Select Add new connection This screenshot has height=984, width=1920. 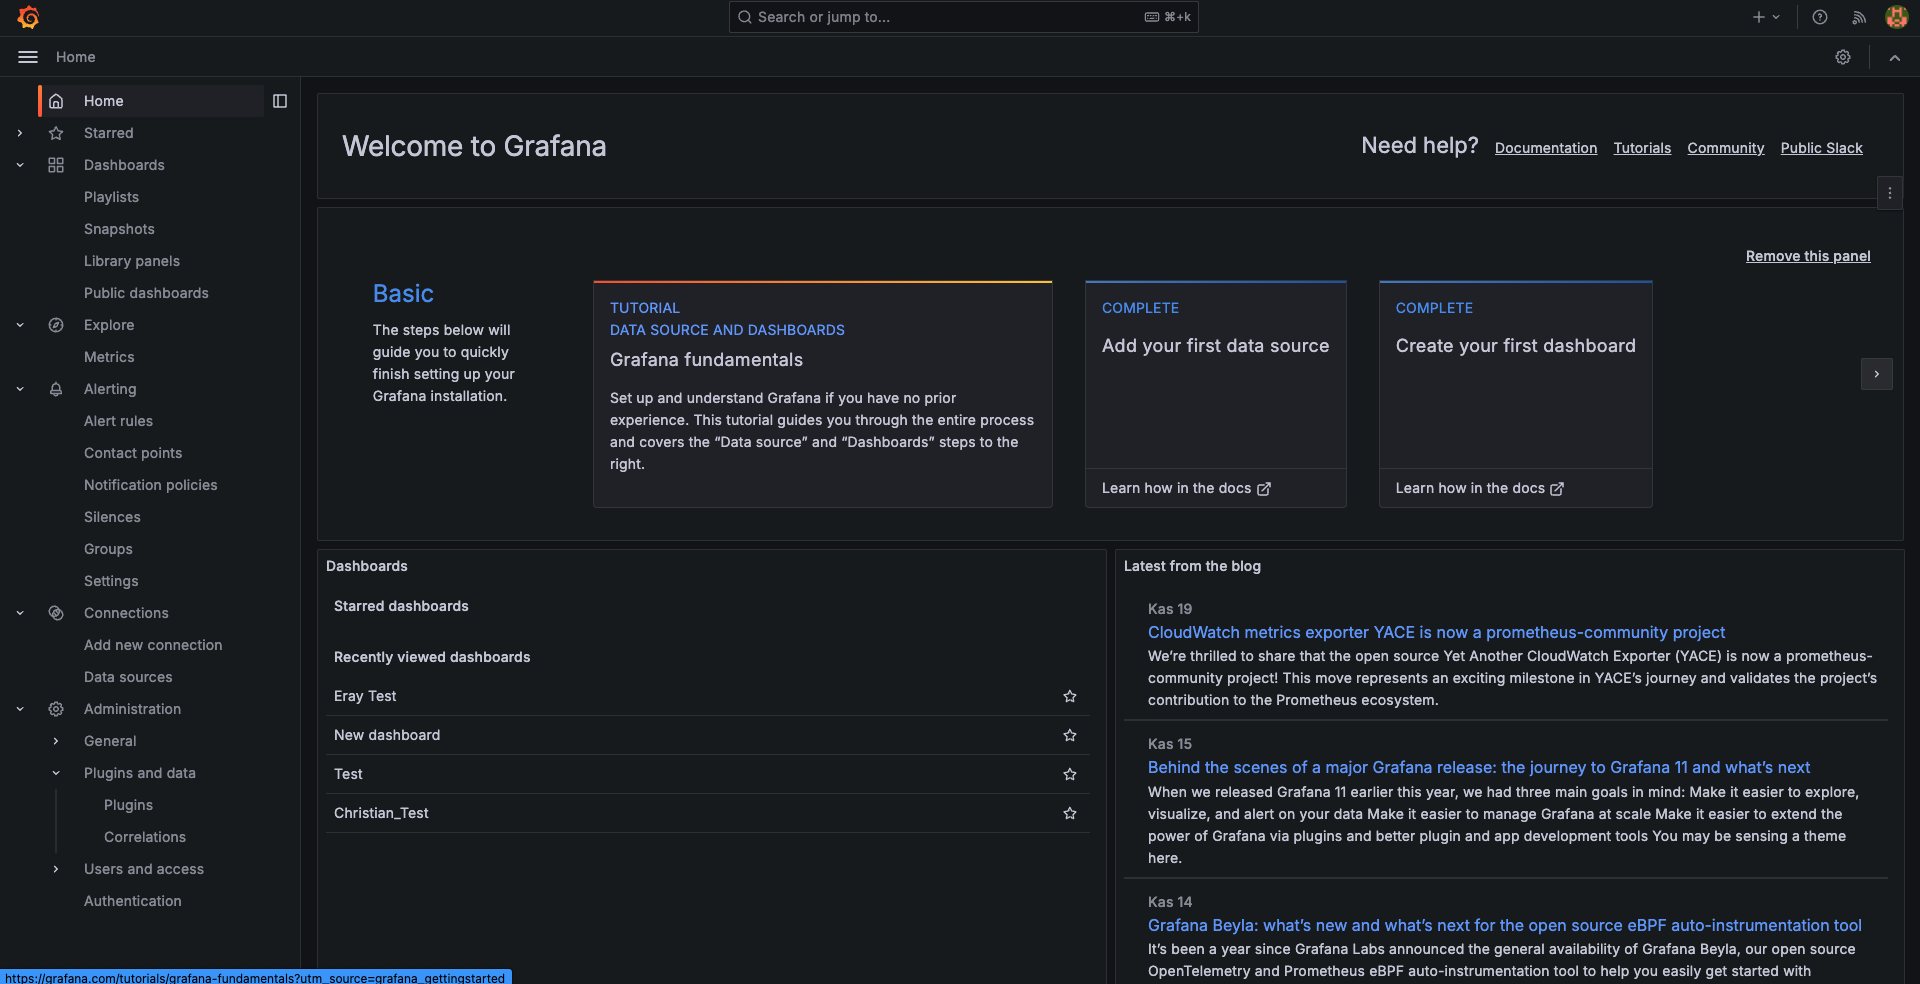click(153, 645)
